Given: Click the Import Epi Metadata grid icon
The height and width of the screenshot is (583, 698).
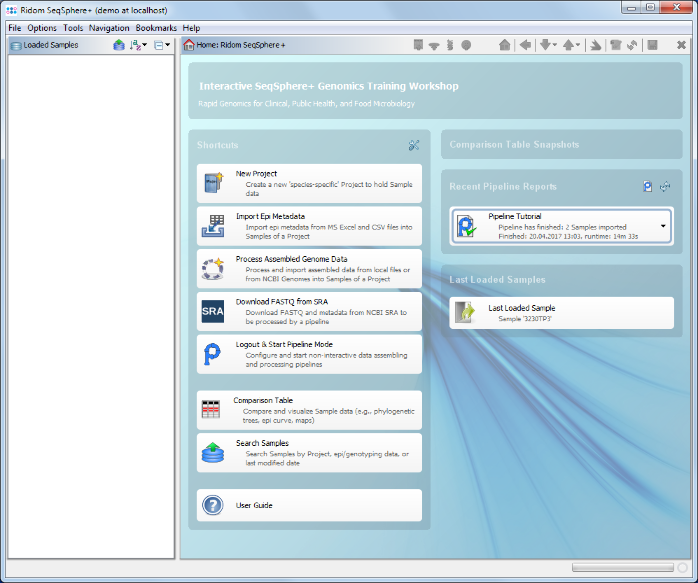Looking at the screenshot, I should [213, 226].
